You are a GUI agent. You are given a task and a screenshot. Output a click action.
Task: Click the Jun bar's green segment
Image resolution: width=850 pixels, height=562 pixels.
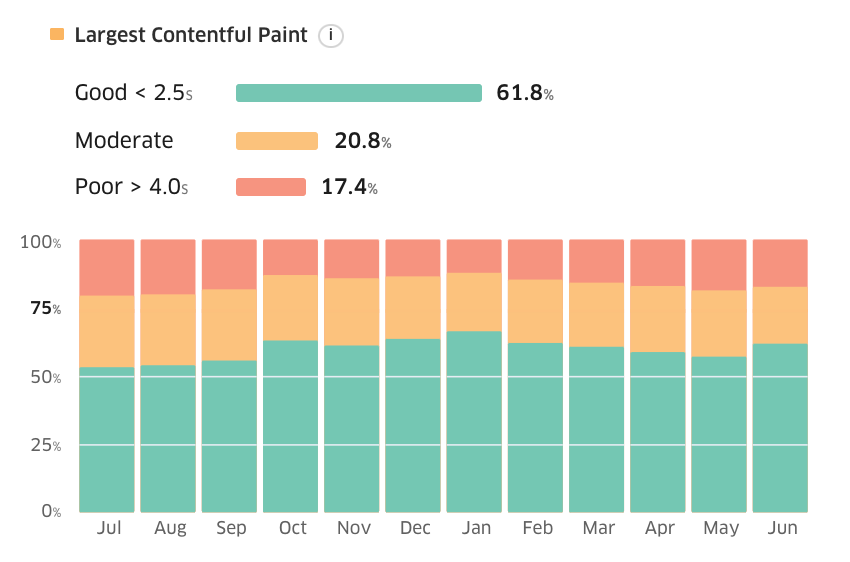(x=781, y=428)
